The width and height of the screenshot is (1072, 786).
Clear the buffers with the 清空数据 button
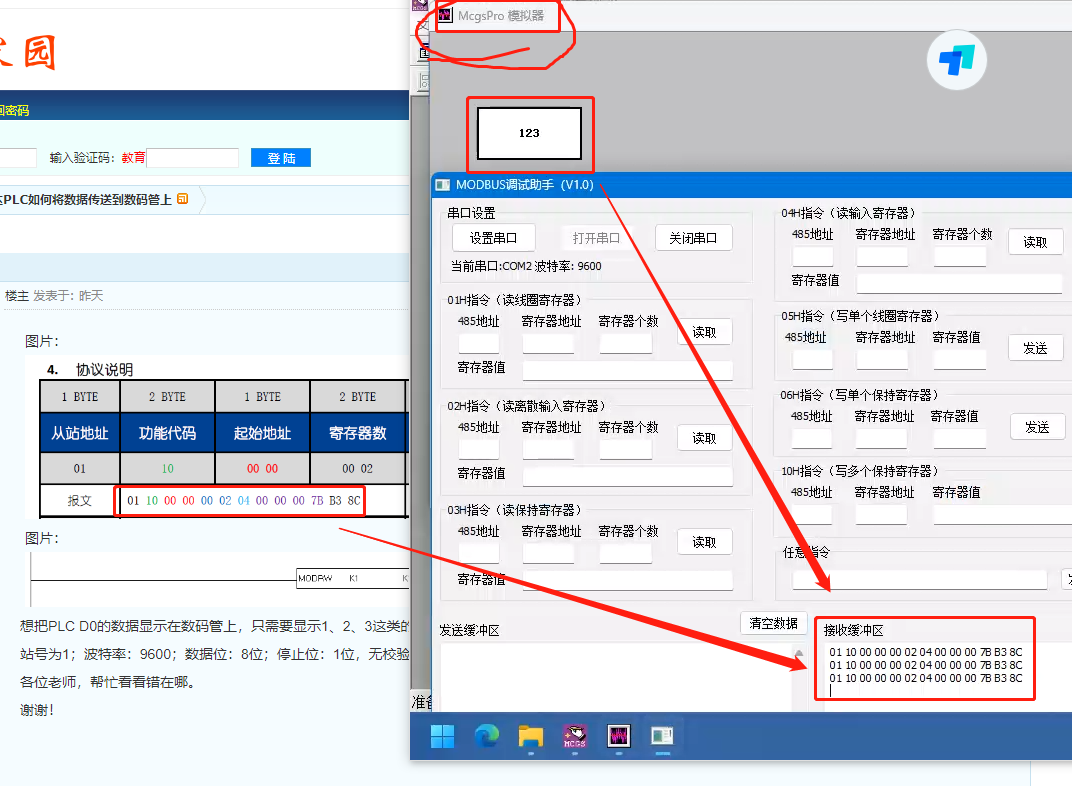[x=774, y=623]
